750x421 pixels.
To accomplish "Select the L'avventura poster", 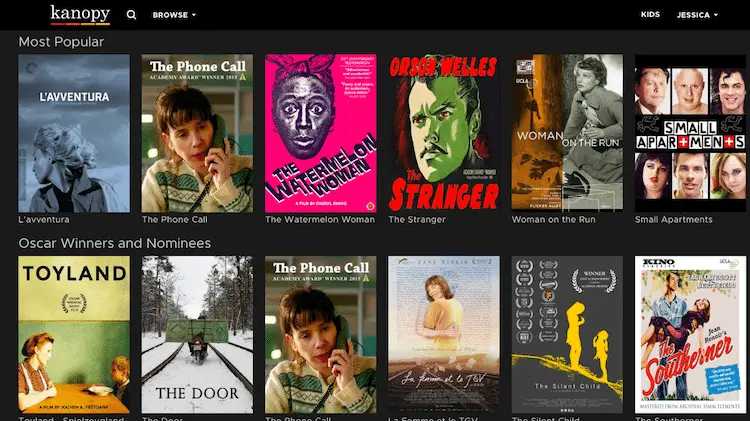I will click(x=74, y=132).
